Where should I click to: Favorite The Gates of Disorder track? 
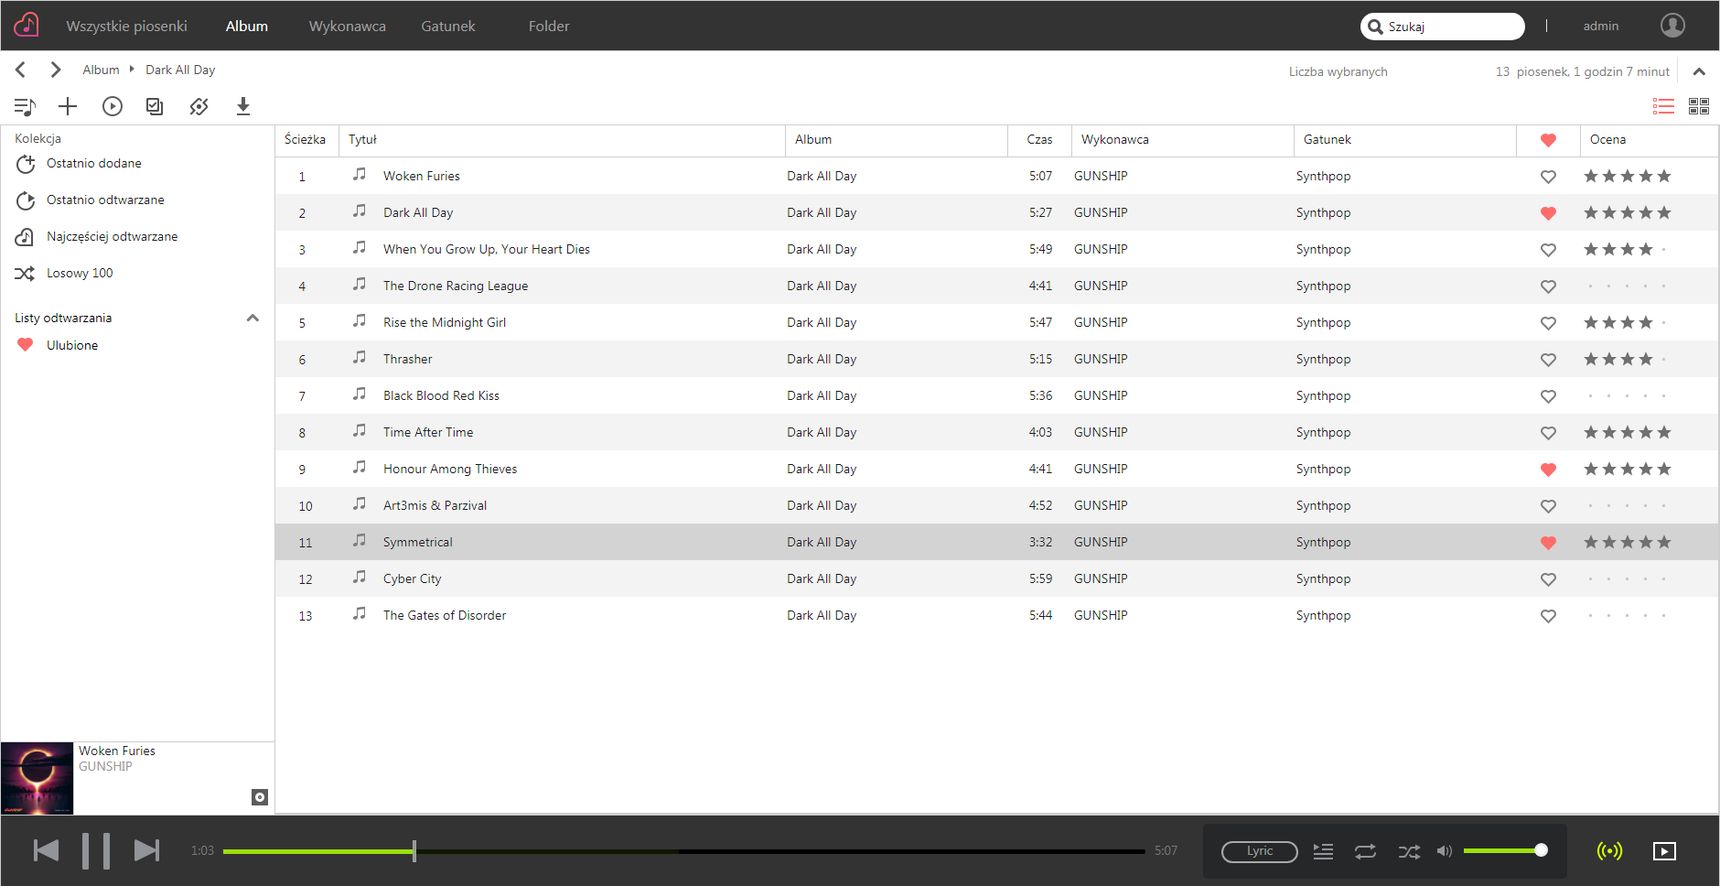point(1548,616)
